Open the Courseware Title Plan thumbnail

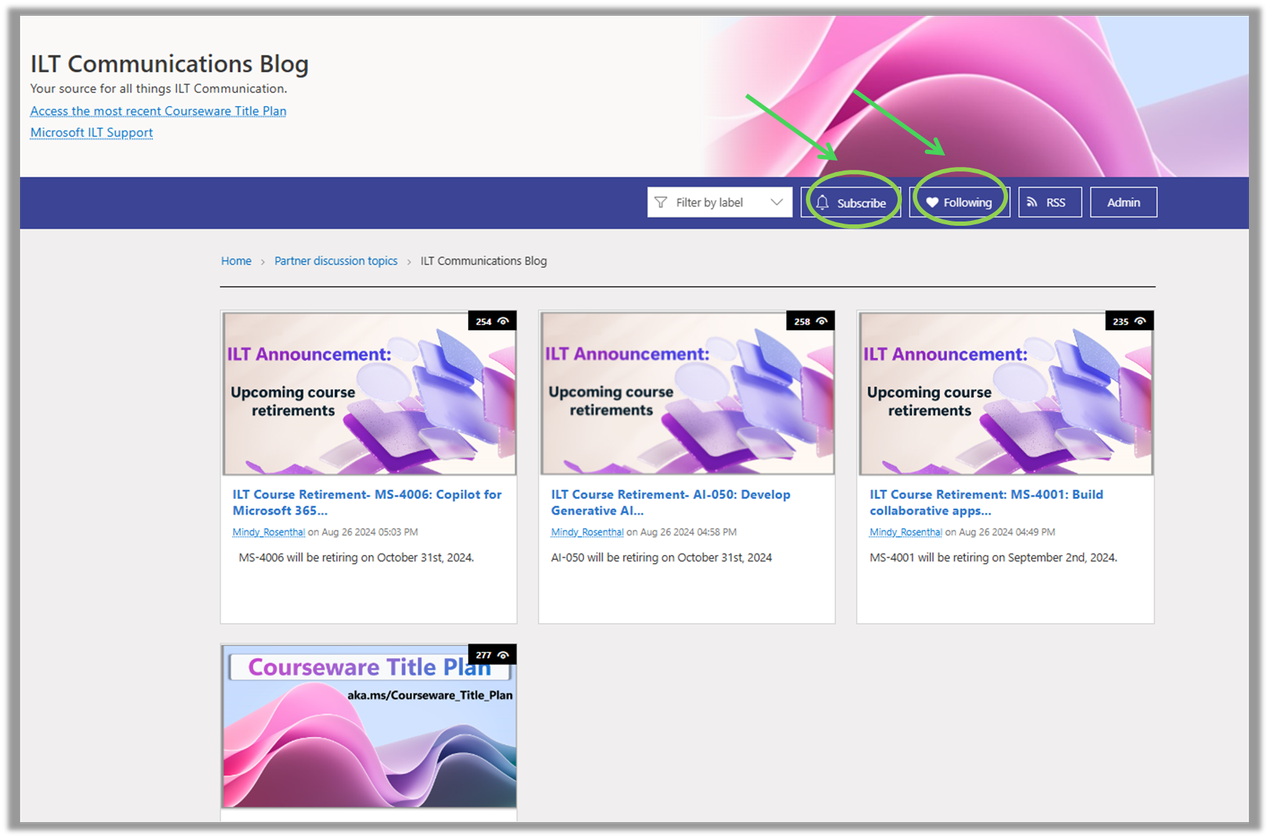coord(369,726)
